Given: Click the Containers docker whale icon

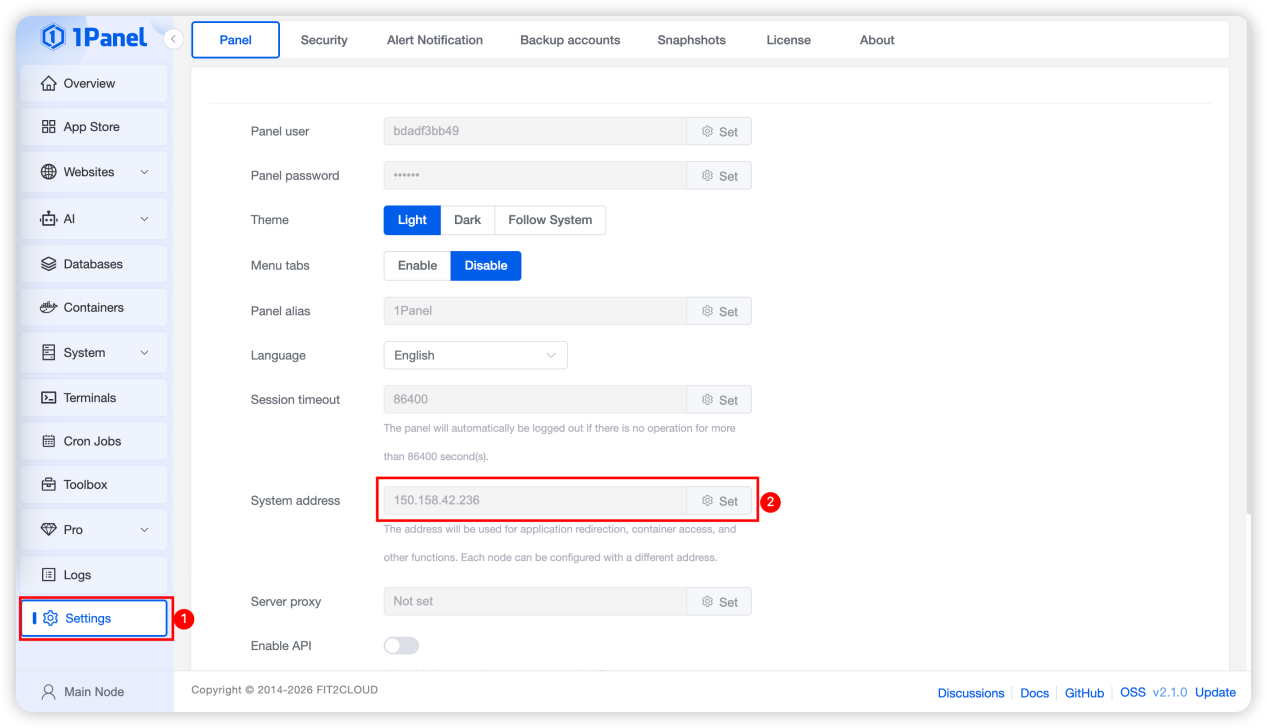Looking at the screenshot, I should click(48, 307).
